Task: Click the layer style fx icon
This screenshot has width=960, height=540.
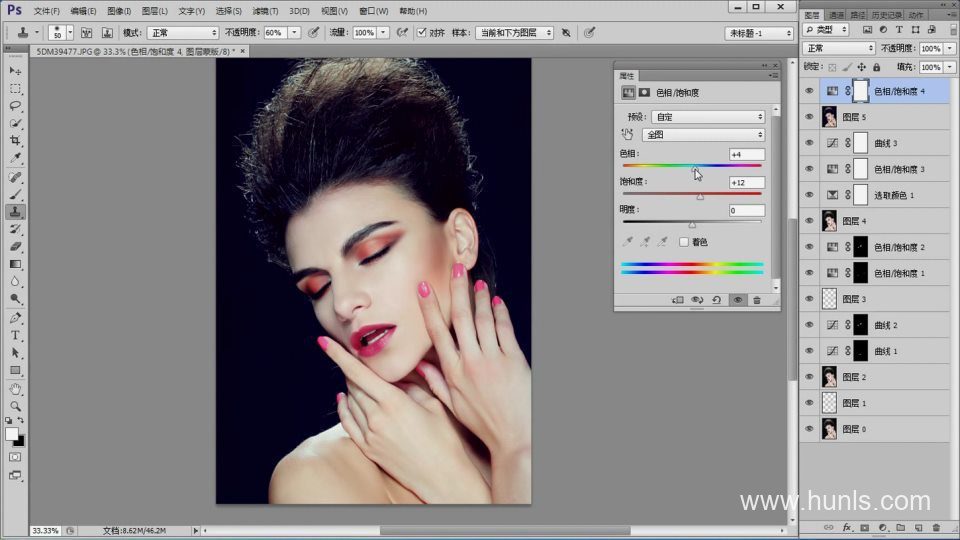Action: point(847,527)
